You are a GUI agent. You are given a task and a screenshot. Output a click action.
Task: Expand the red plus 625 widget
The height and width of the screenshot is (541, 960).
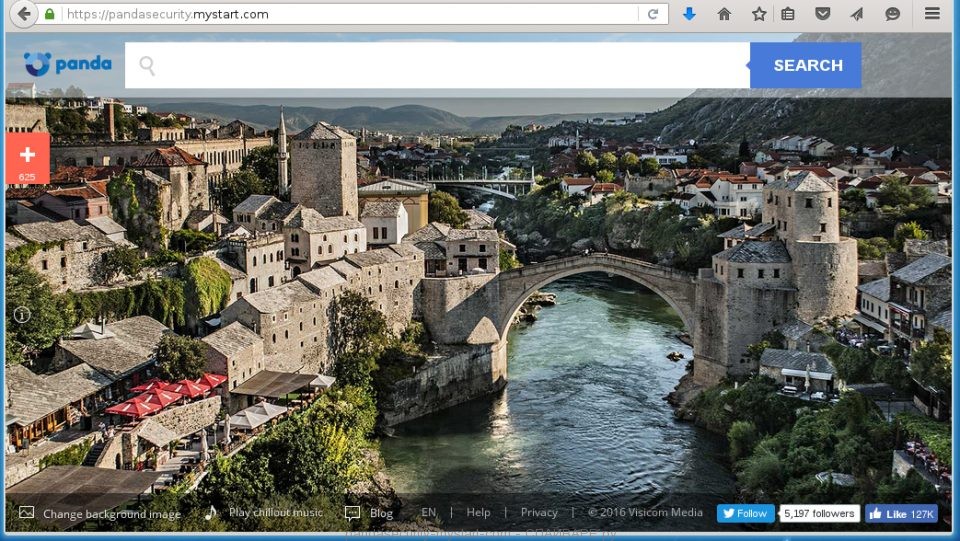click(27, 158)
